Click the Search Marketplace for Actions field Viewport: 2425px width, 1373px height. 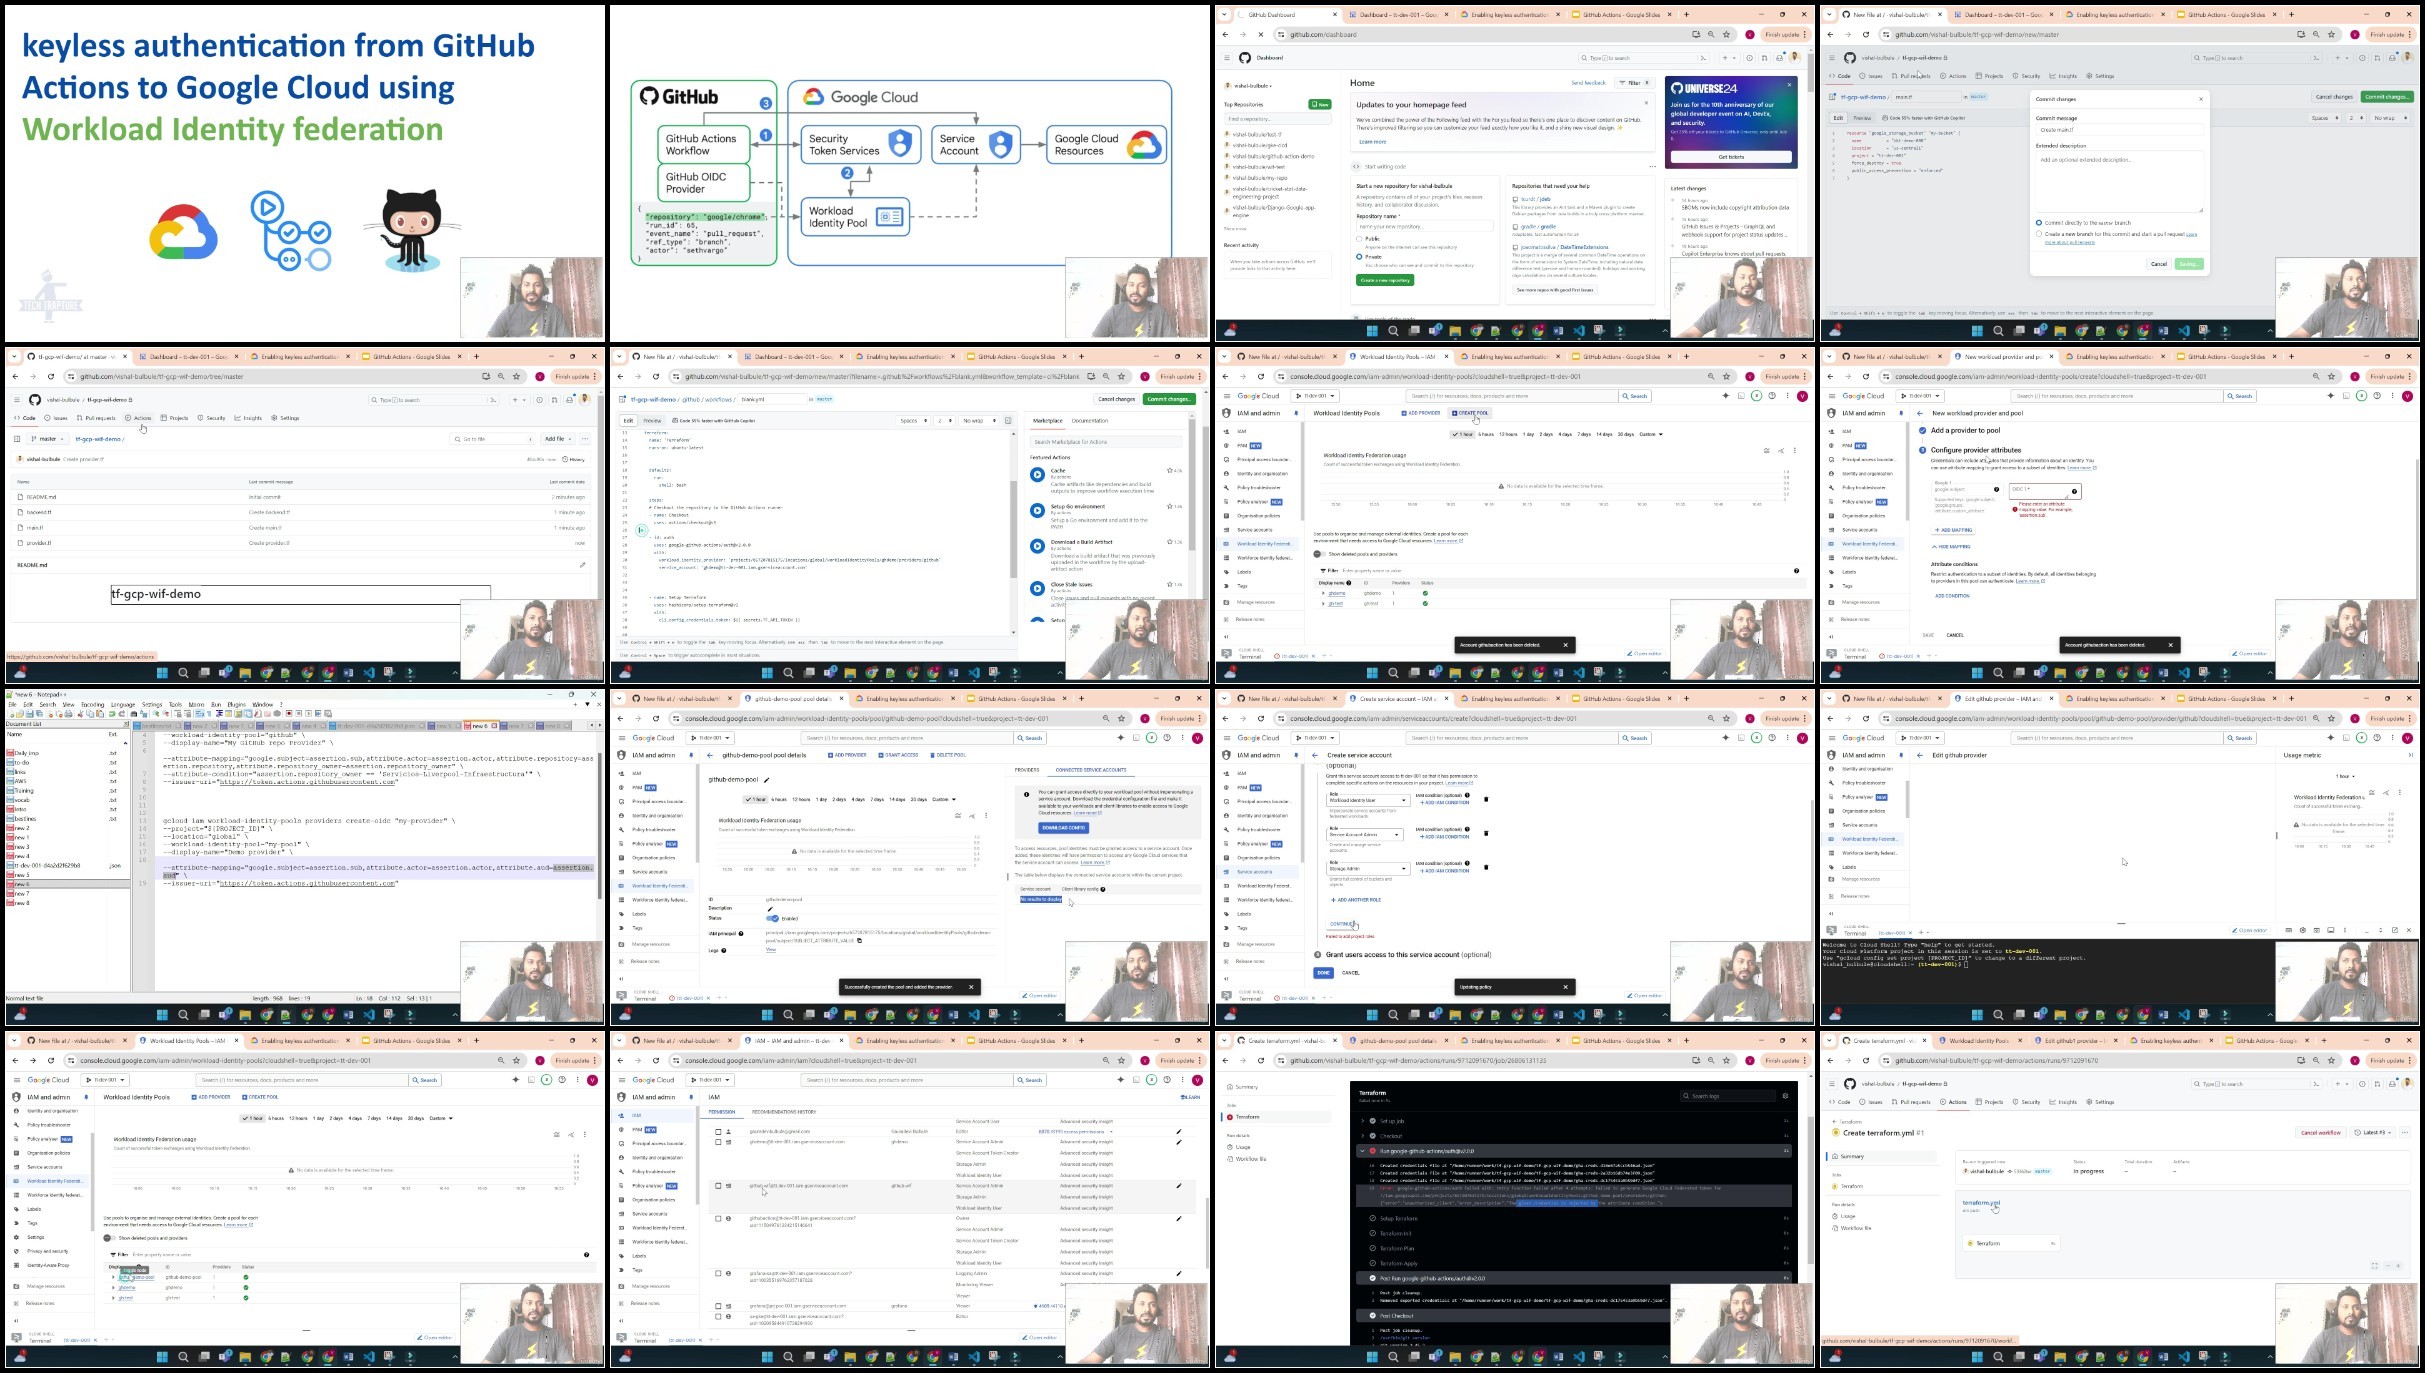[1107, 441]
